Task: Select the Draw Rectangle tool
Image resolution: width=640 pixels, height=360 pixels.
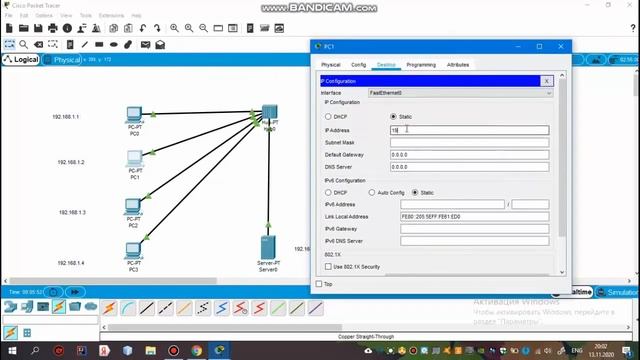Action: [x=99, y=44]
